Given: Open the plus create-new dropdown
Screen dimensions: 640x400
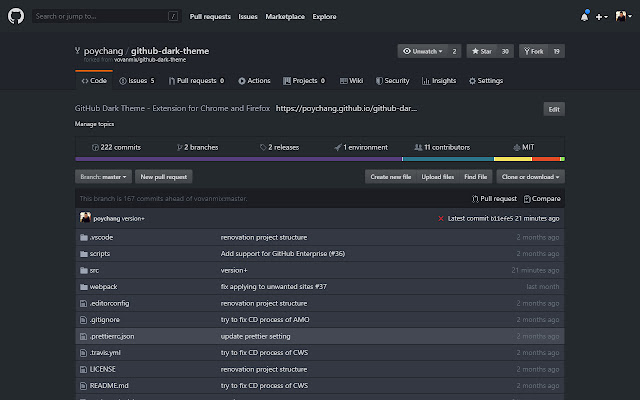Looking at the screenshot, I should click(602, 17).
